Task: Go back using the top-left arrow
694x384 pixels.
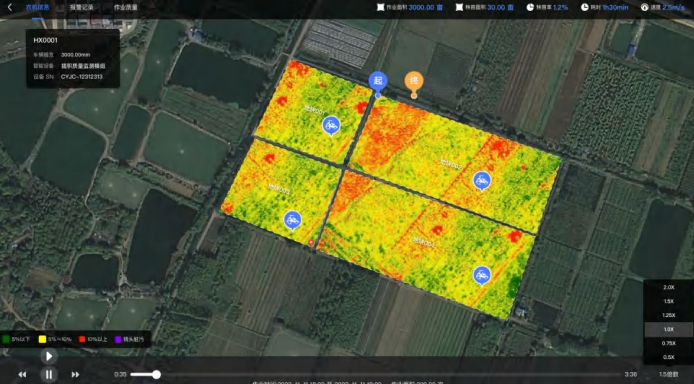Action: [x=10, y=7]
